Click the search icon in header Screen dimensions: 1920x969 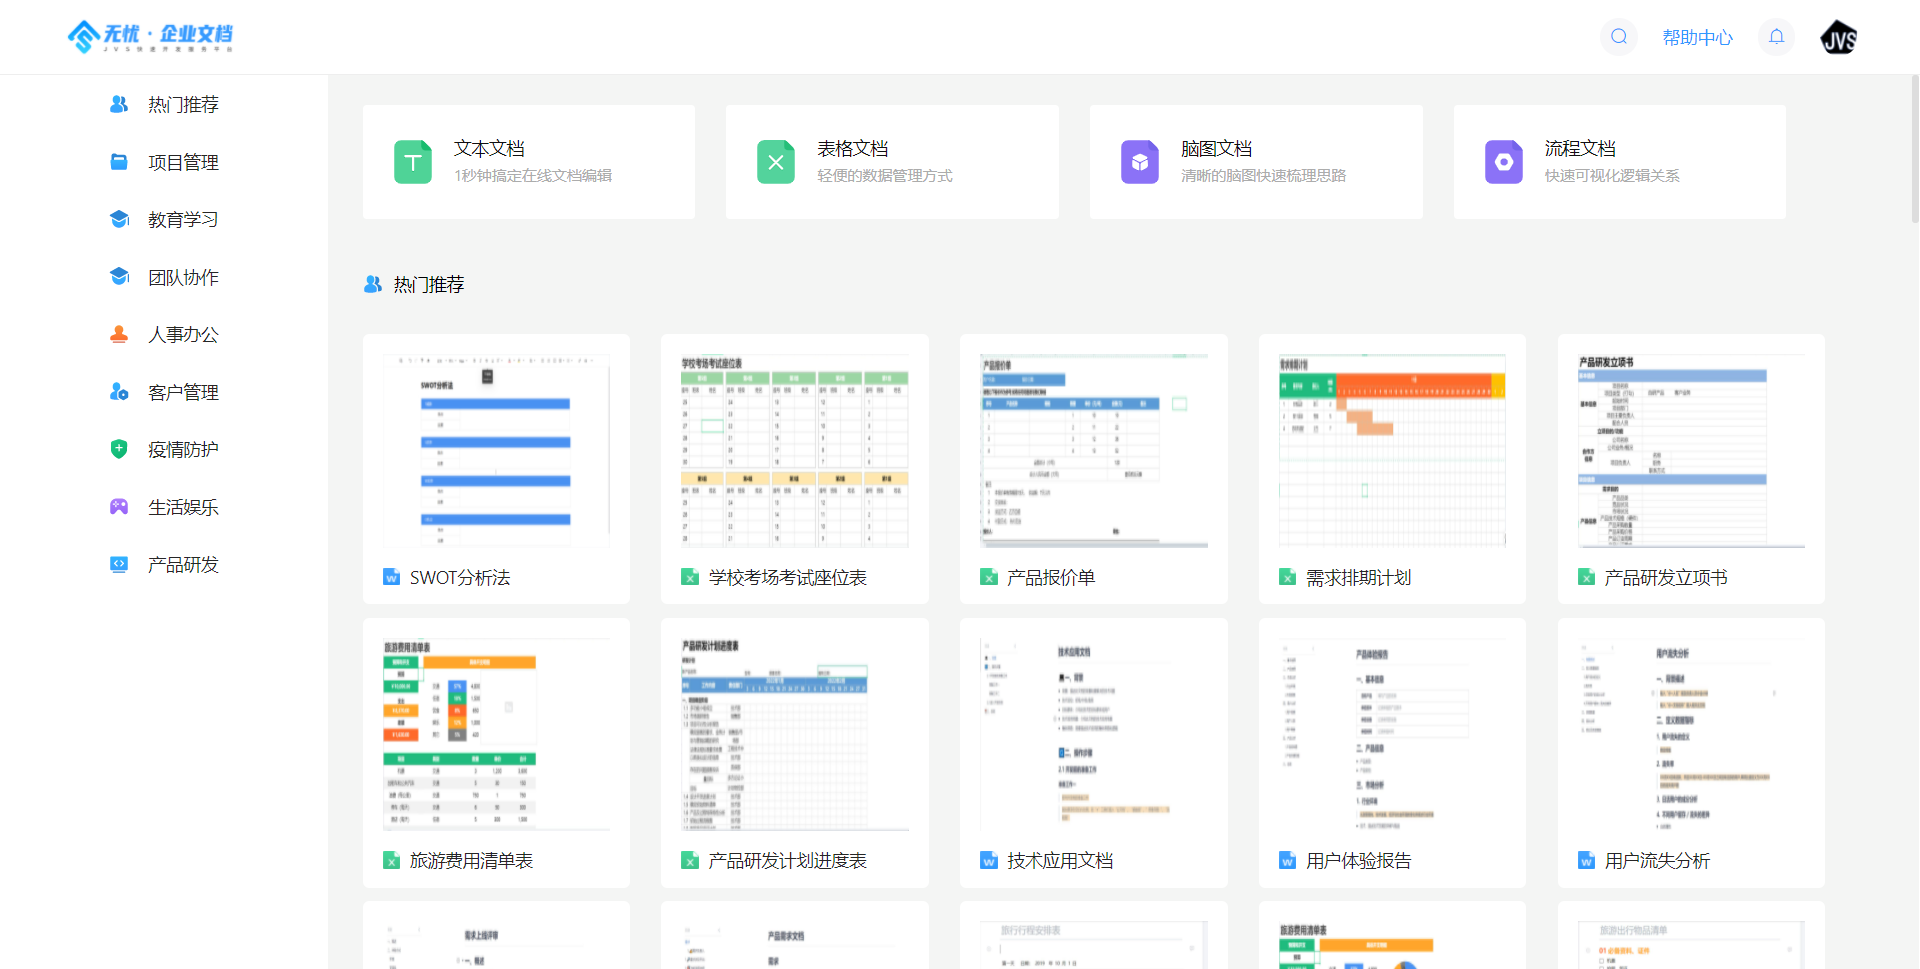1618,37
